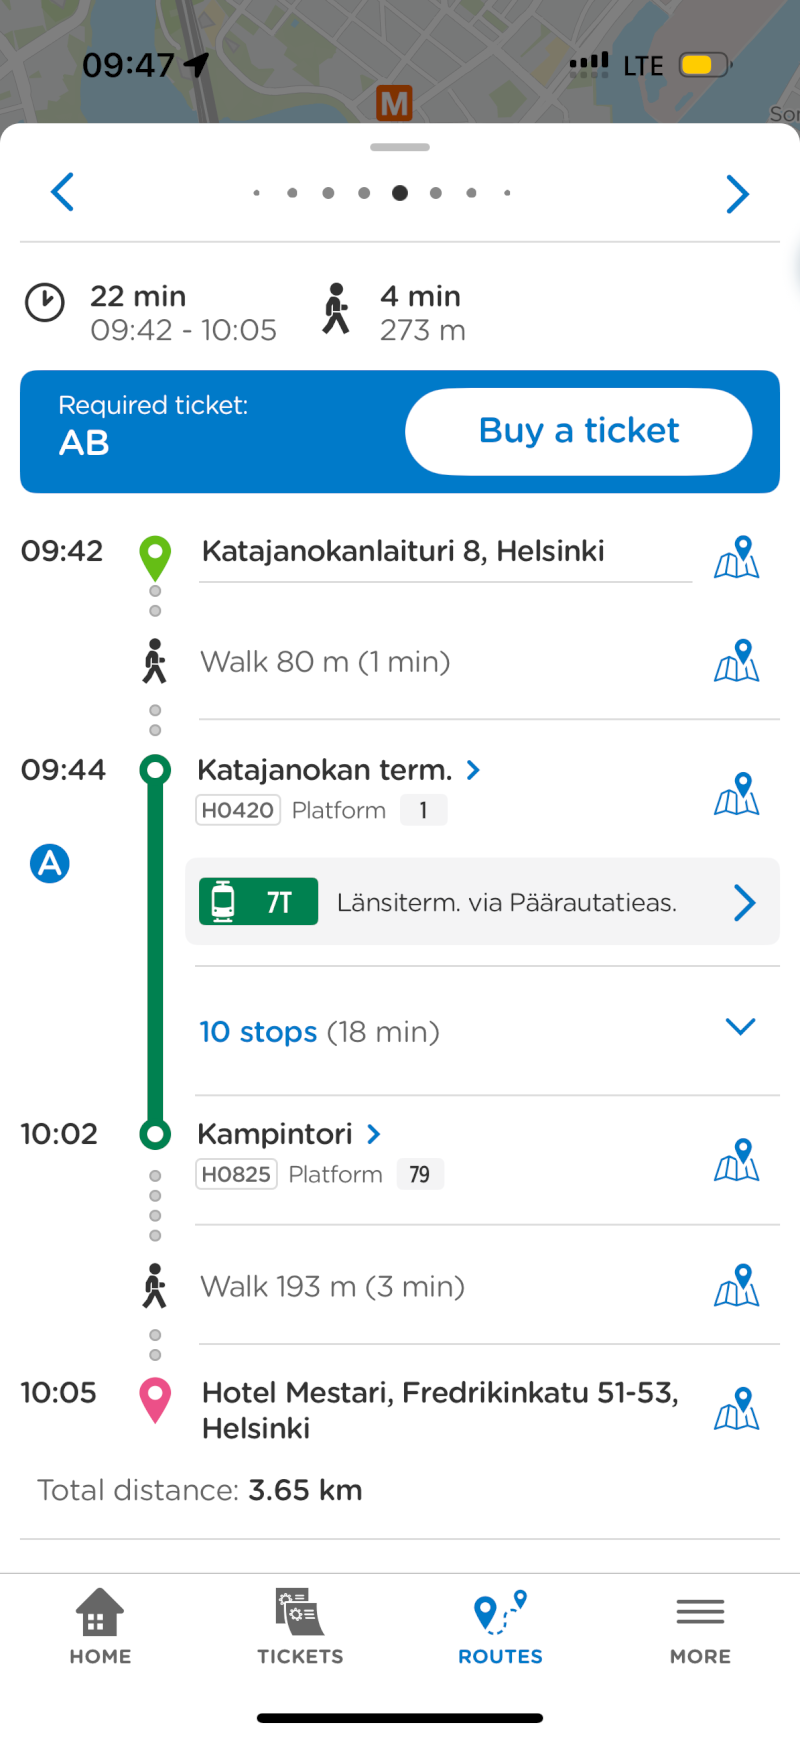The height and width of the screenshot is (1739, 800).
Task: Go to next route option
Action: coord(737,194)
